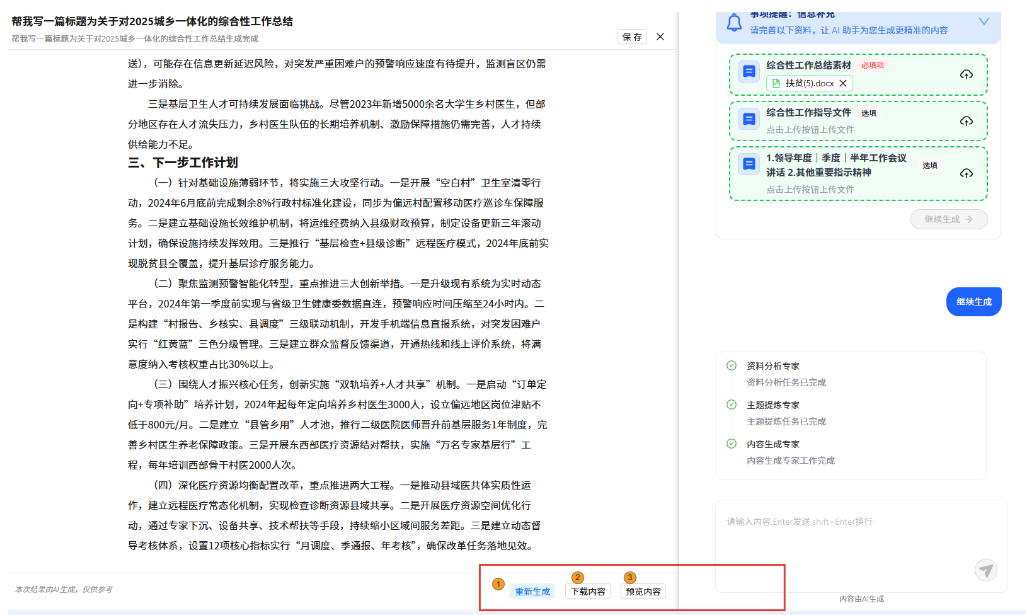Click upload icon for 综合性工作指导文件
The height and width of the screenshot is (615, 1026).
pos(966,121)
